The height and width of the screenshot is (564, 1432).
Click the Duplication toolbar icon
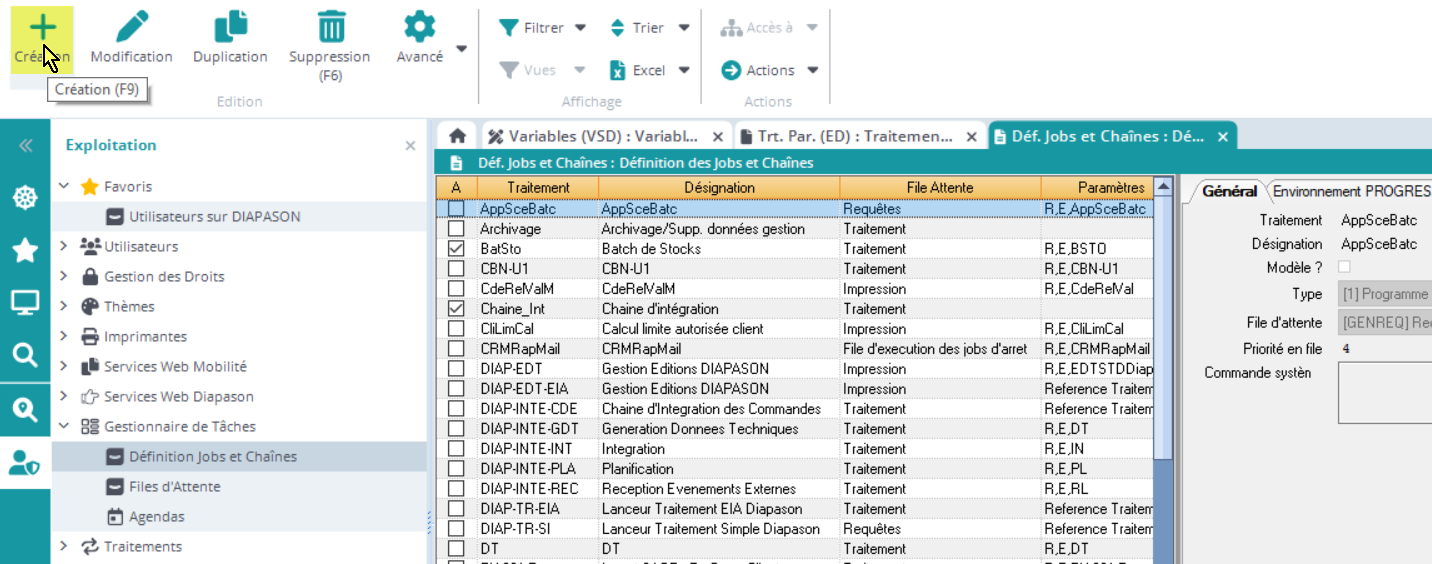tap(230, 28)
